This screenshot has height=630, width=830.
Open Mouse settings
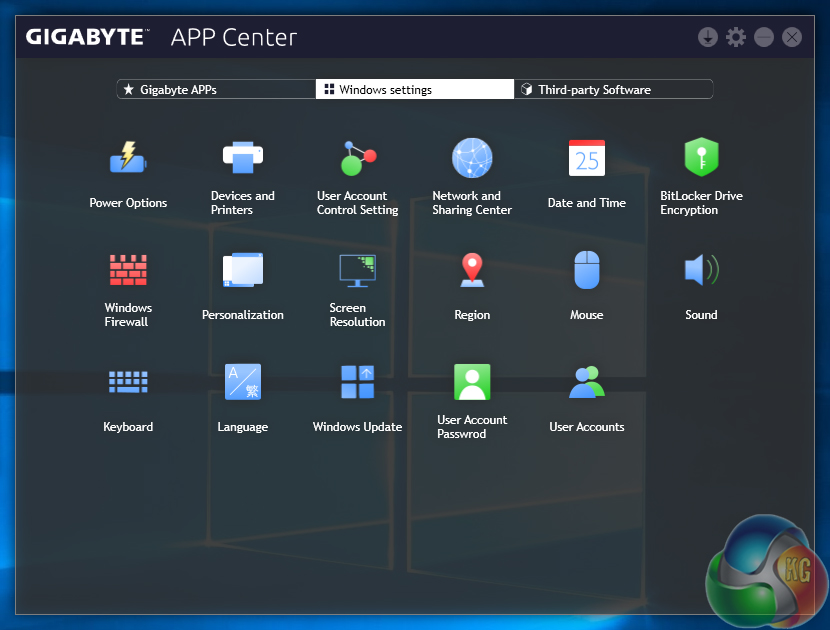tap(587, 270)
